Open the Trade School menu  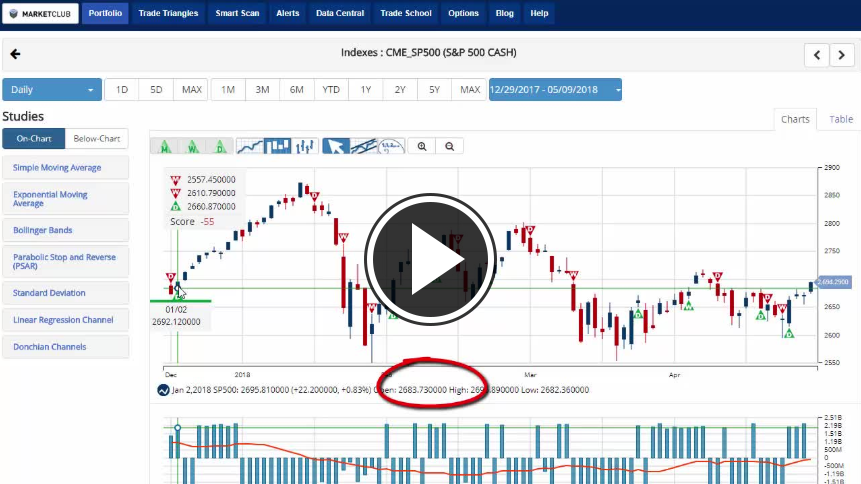(406, 13)
